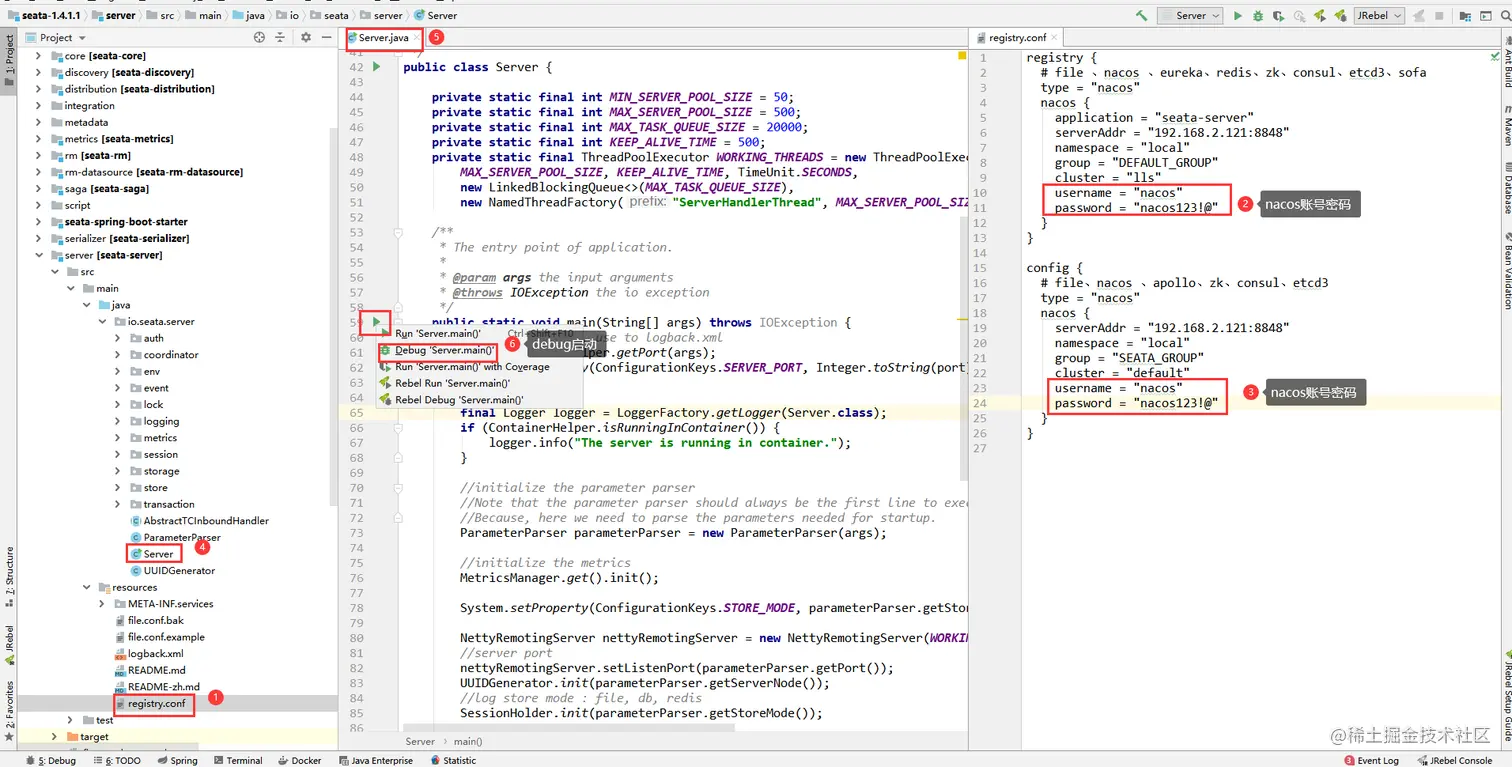Select README-zh.md in project tree
1512x767 pixels.
coord(163,687)
